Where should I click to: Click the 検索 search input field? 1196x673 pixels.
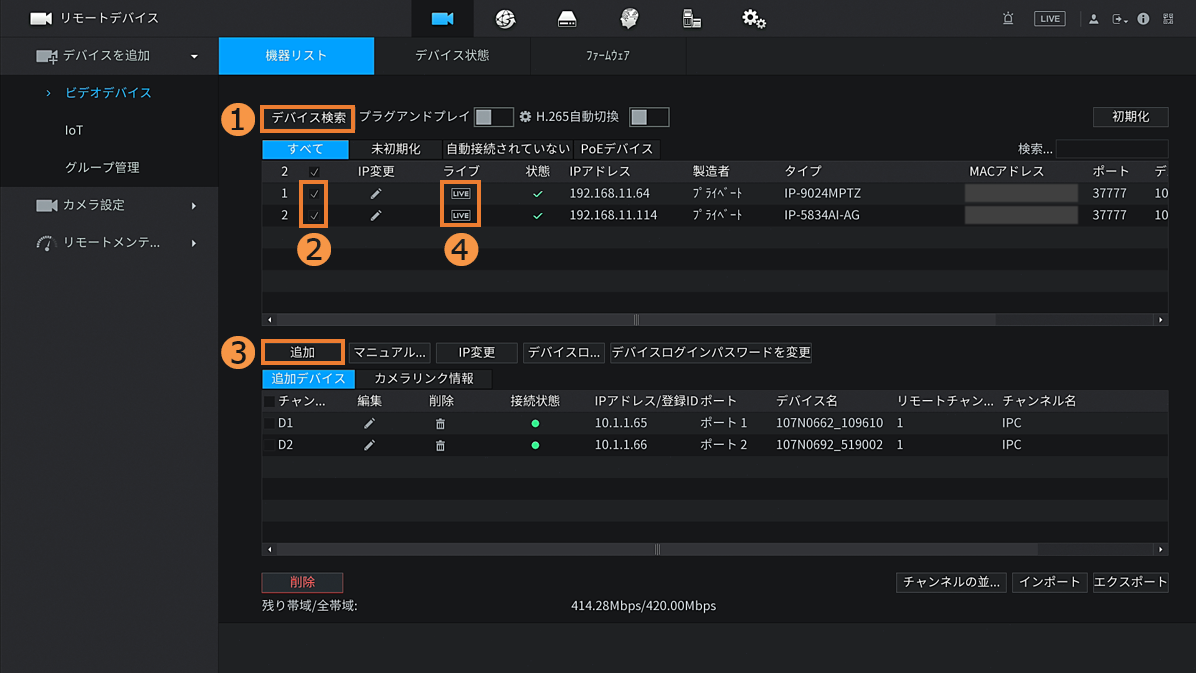(1110, 149)
